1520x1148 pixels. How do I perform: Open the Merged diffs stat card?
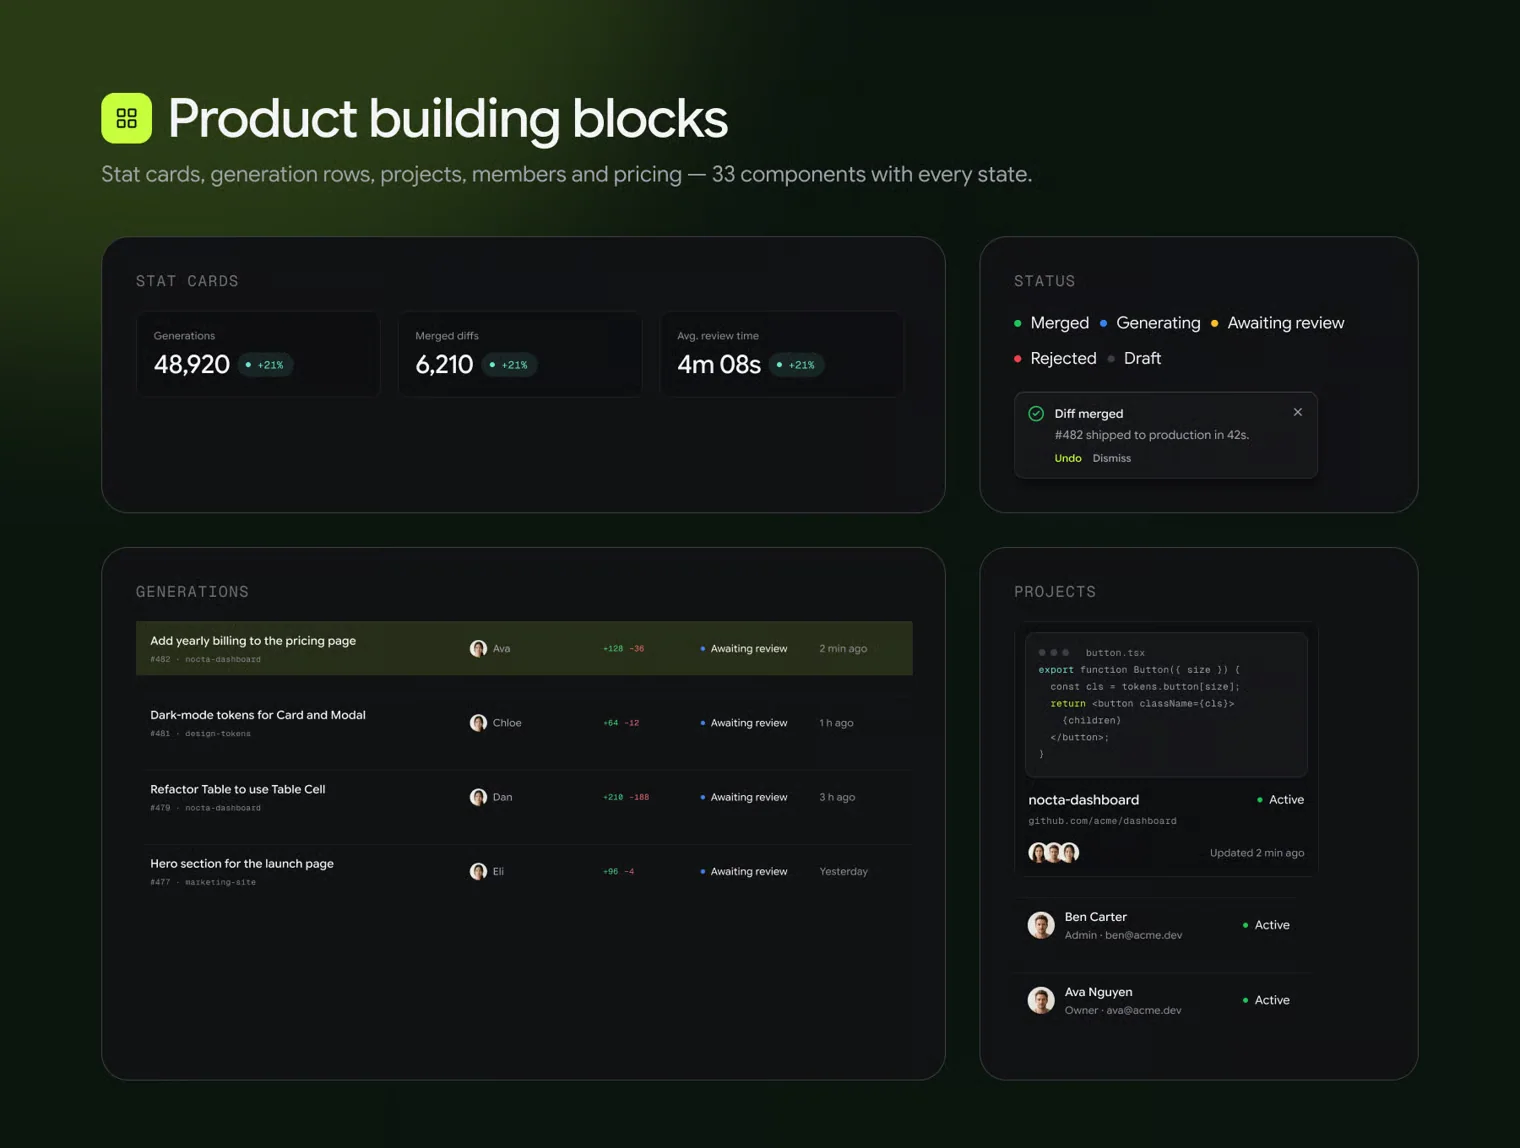pyautogui.click(x=520, y=354)
